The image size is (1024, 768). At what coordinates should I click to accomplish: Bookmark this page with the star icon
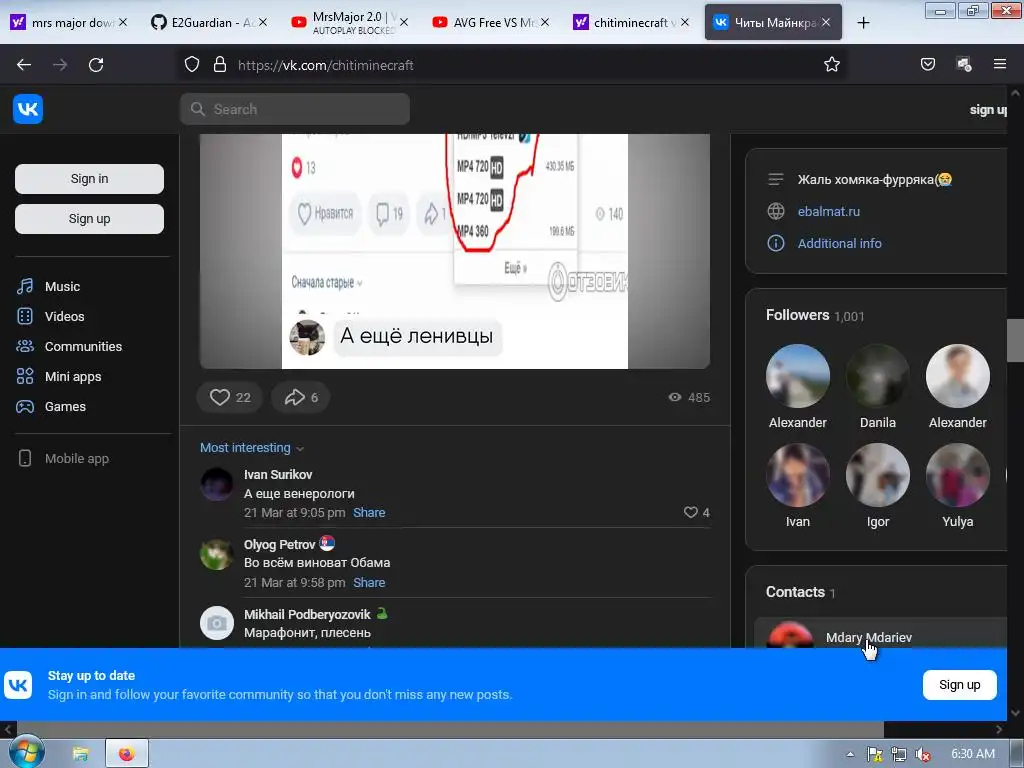pyautogui.click(x=831, y=65)
